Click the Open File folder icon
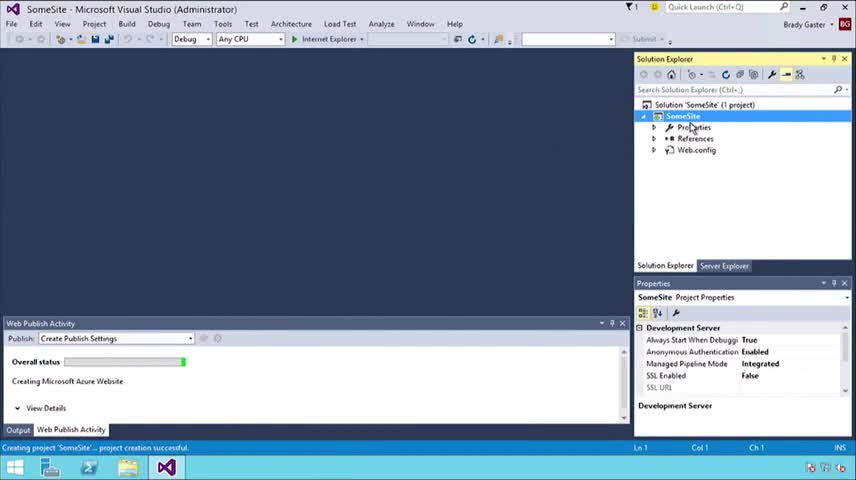856x480 pixels. (81, 39)
